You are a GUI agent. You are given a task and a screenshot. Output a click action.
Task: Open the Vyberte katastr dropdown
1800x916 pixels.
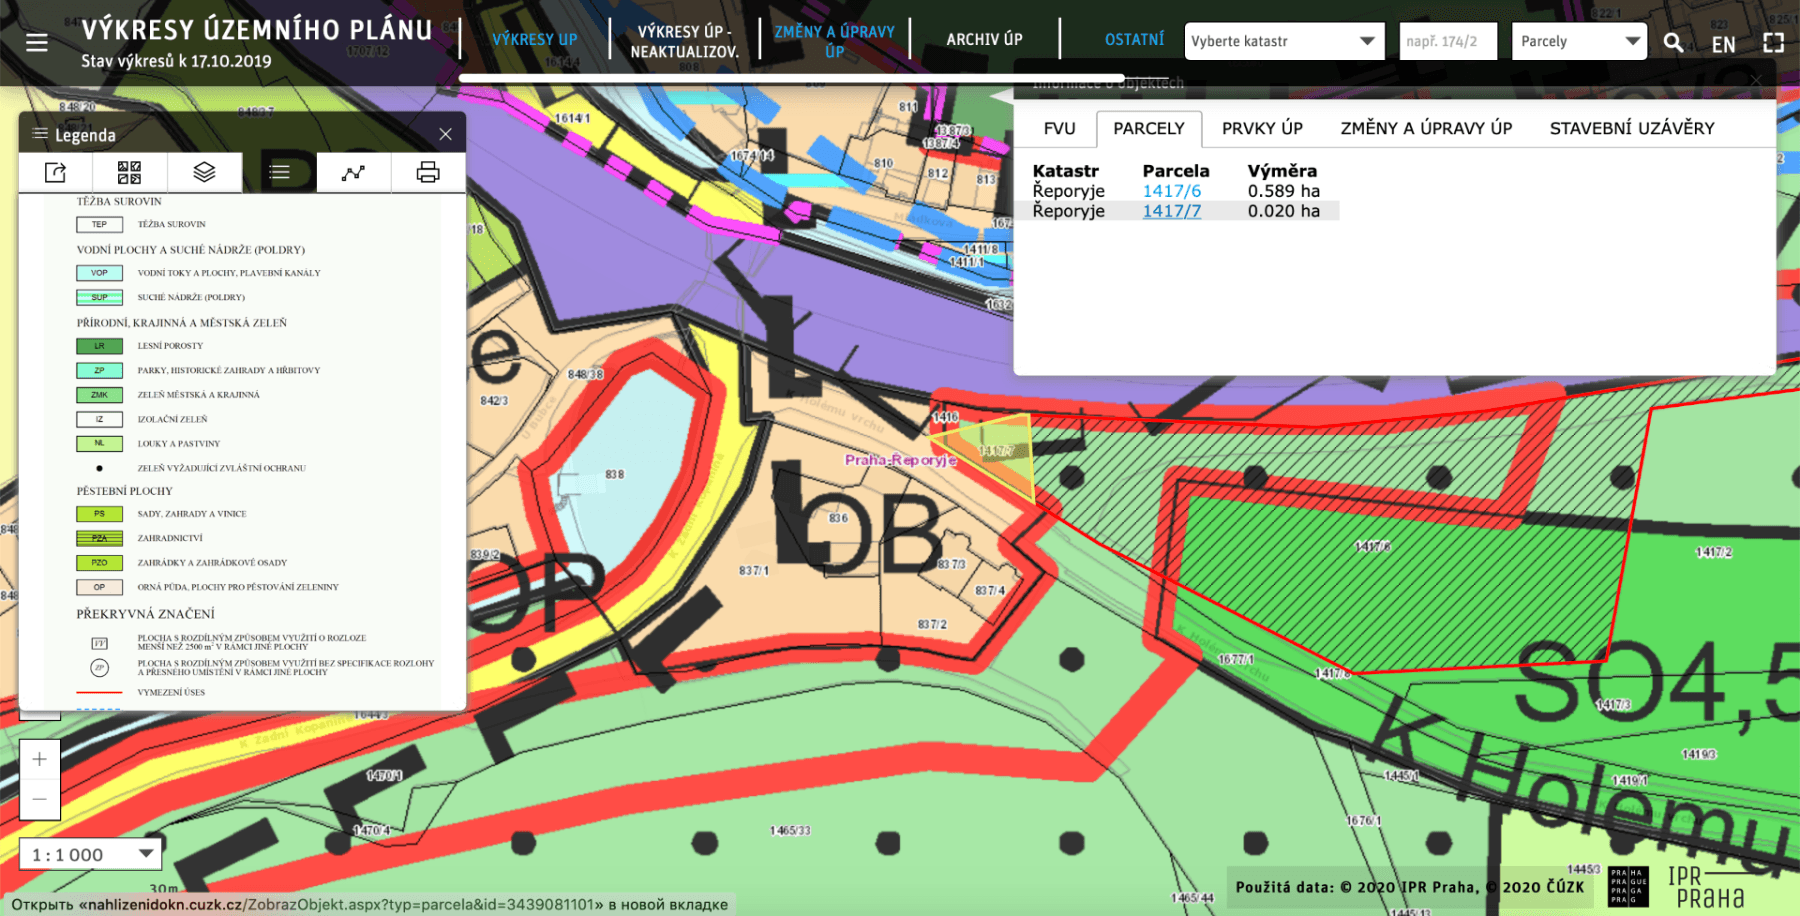(x=1284, y=41)
